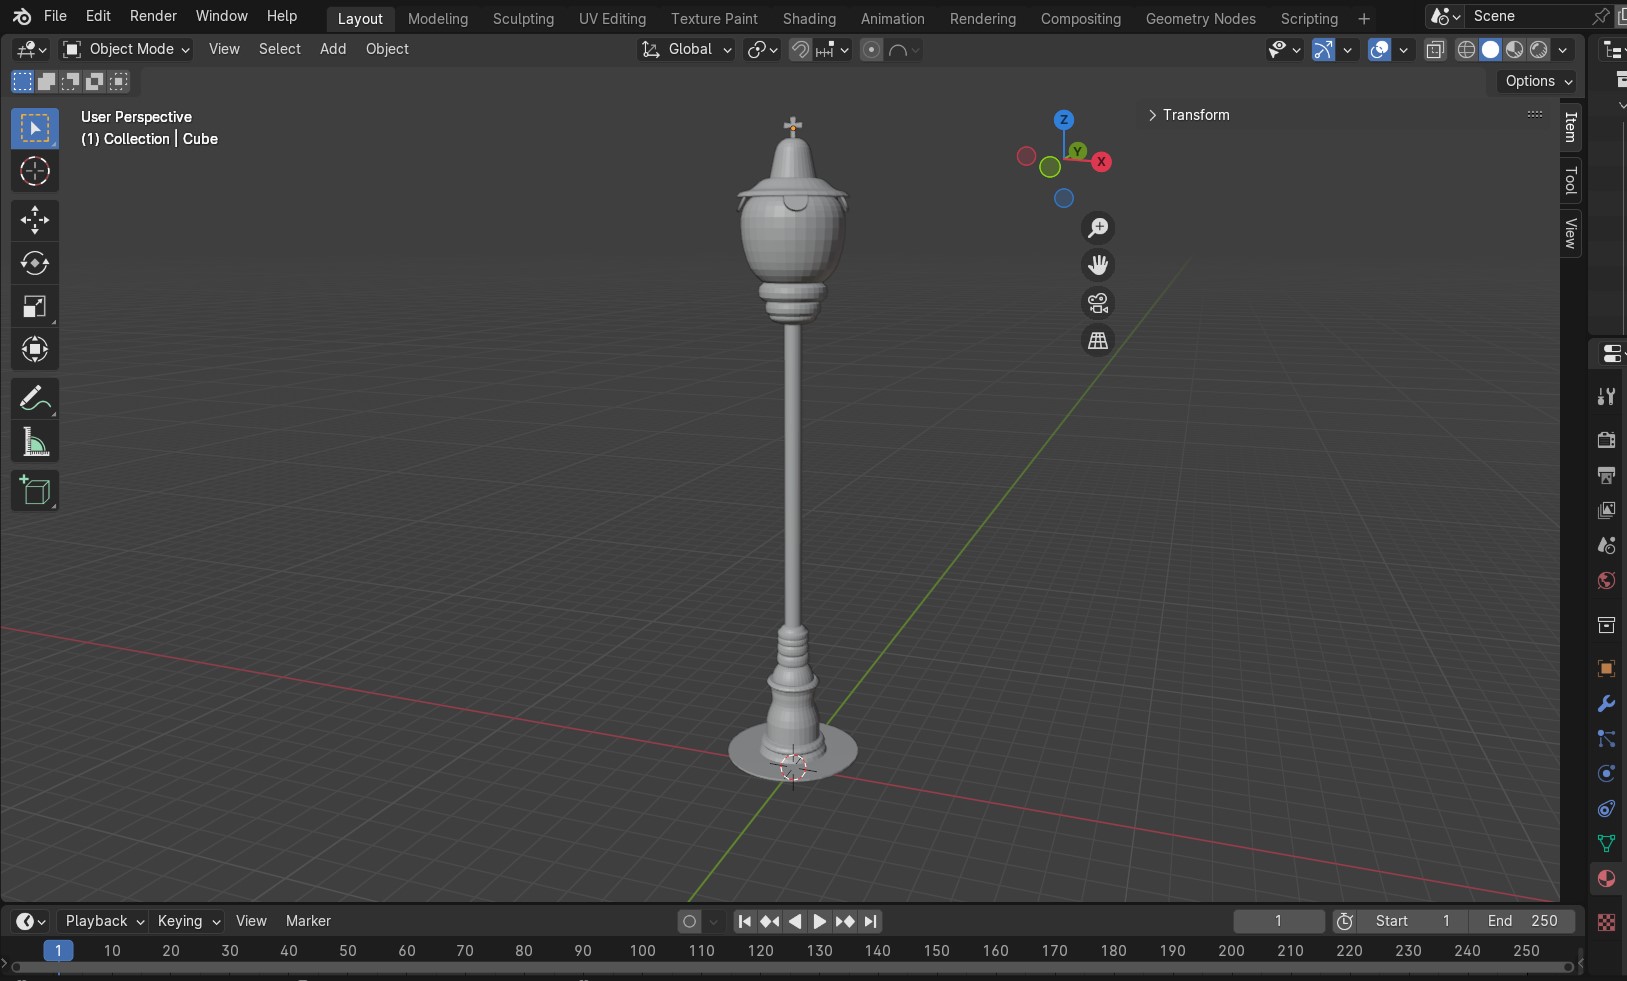This screenshot has height=981, width=1627.
Task: Toggle snapping magnet on
Action: coord(800,50)
